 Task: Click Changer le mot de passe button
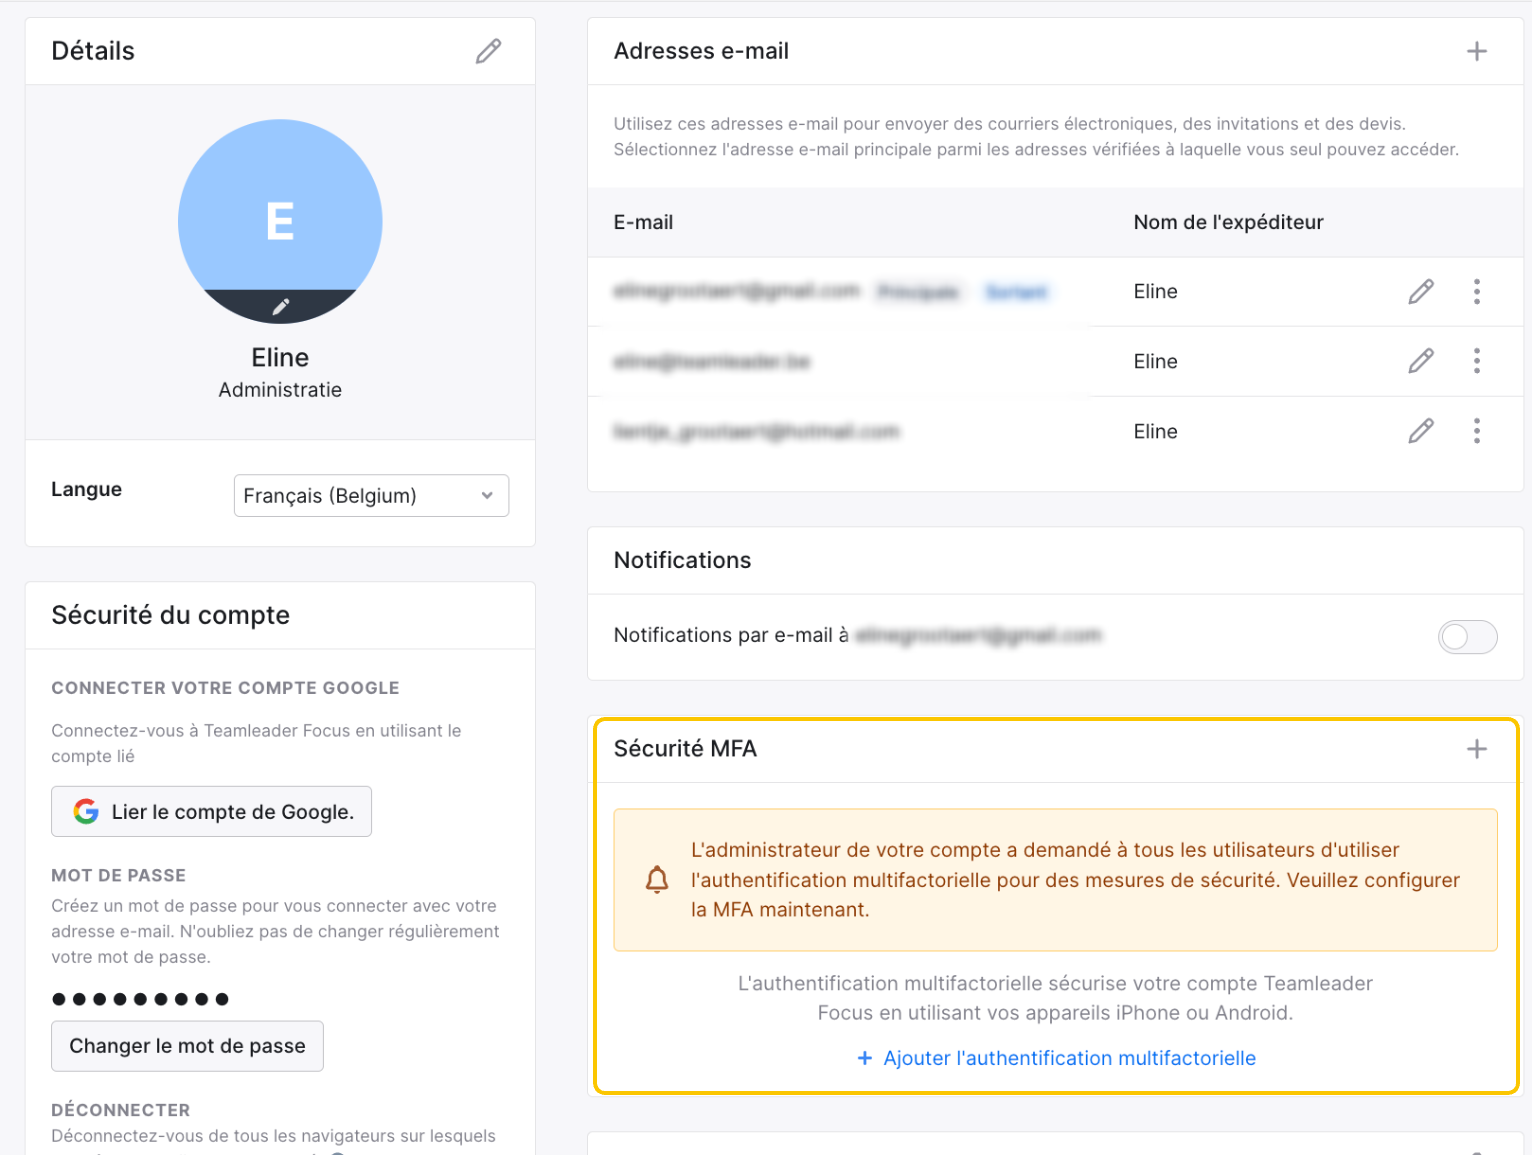(x=187, y=1046)
